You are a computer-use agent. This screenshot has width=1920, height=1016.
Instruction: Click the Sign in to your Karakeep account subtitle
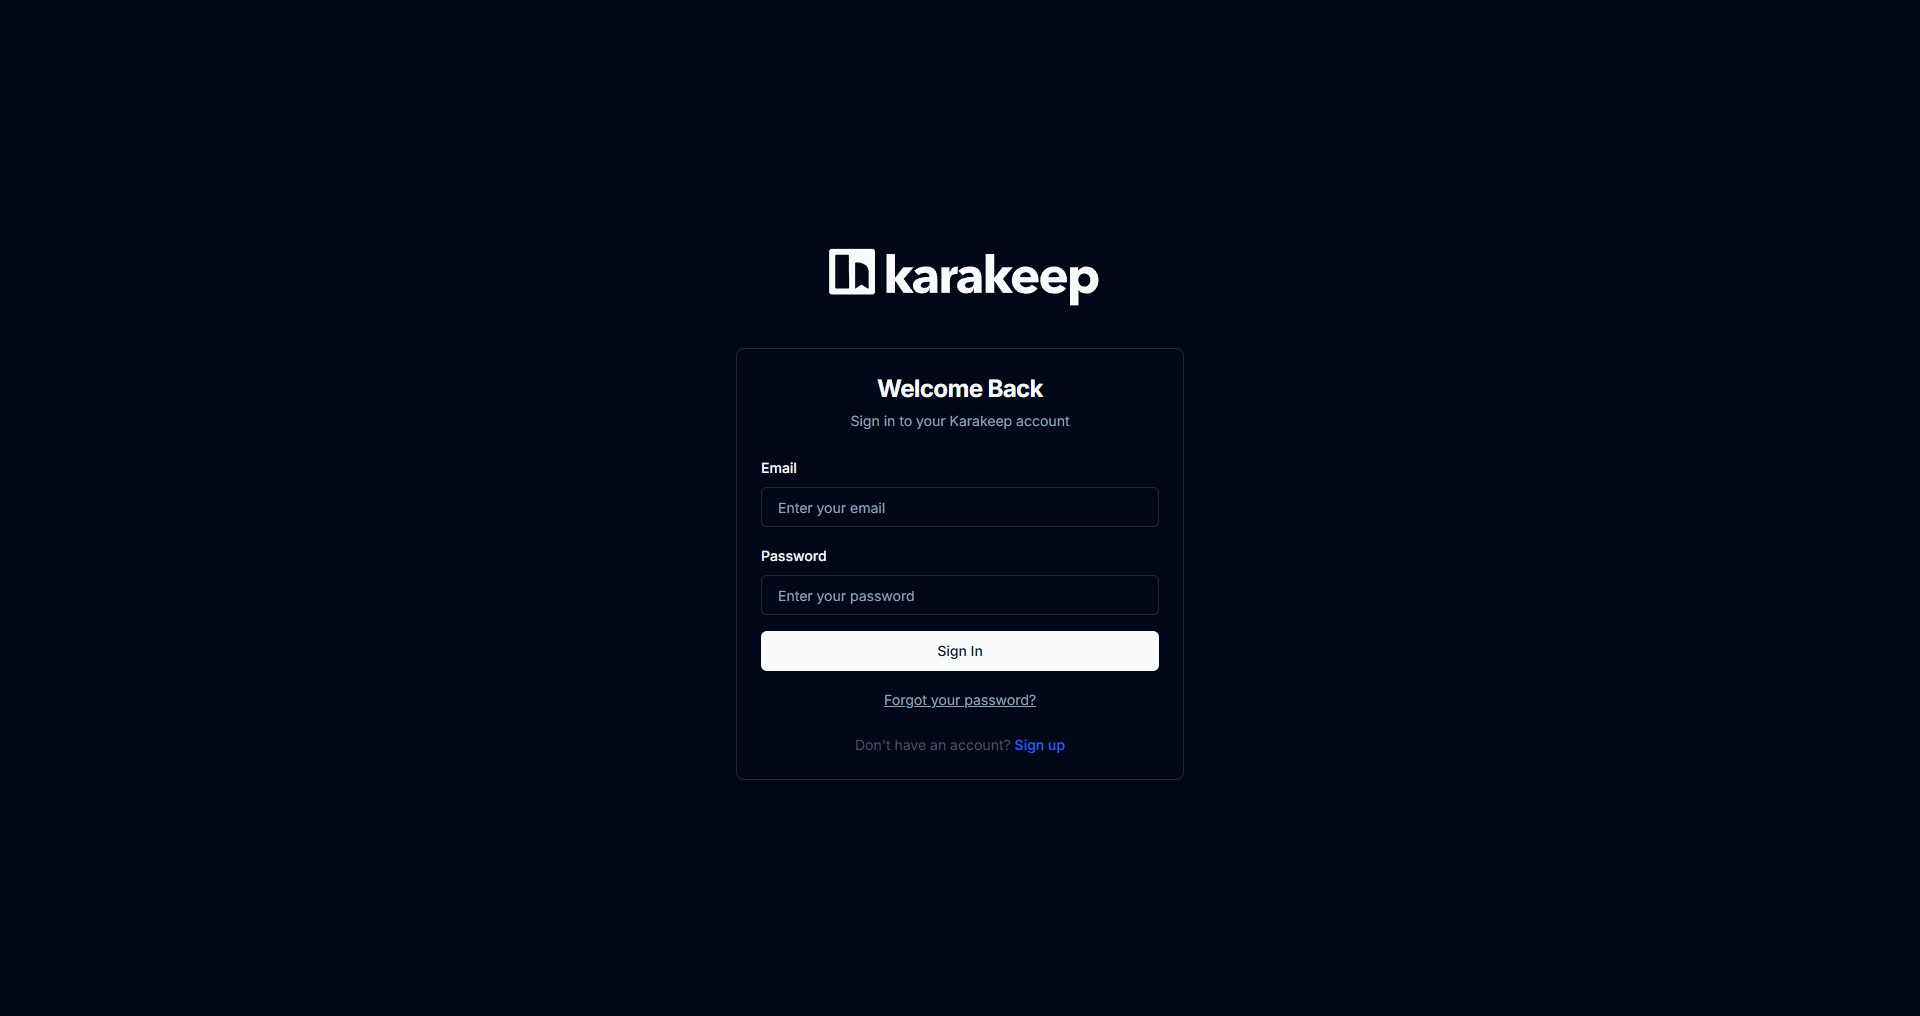[x=960, y=421]
